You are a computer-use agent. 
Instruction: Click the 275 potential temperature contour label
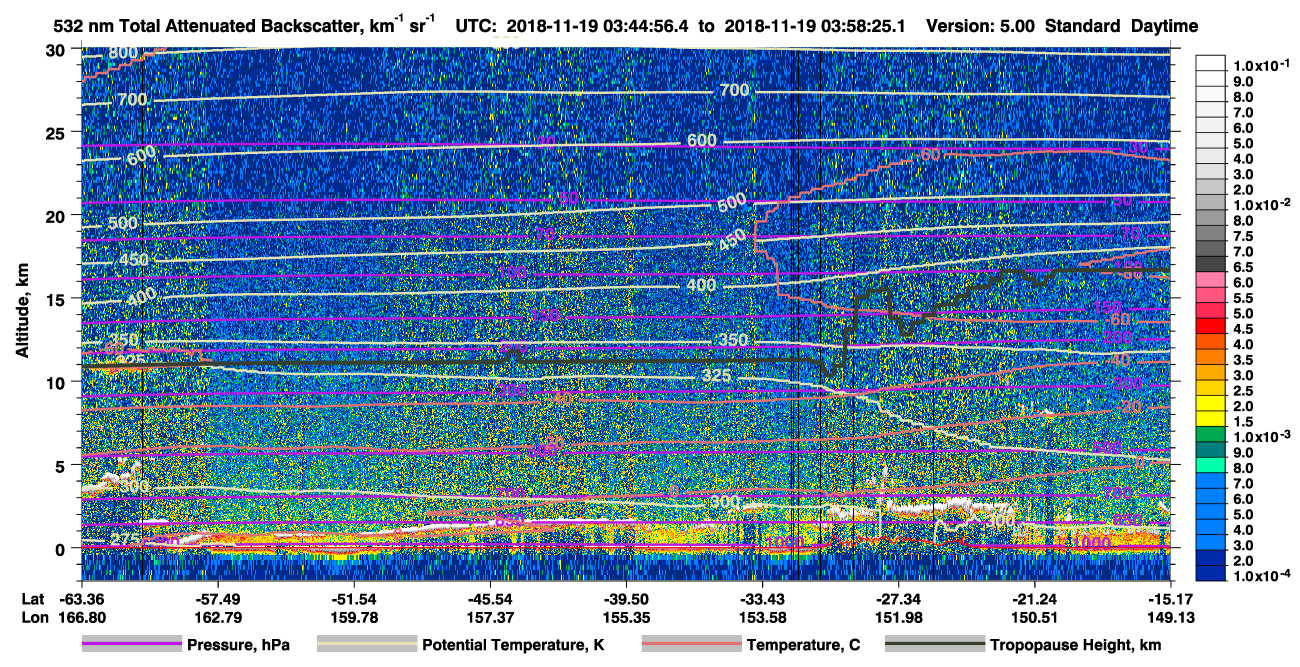pos(124,540)
